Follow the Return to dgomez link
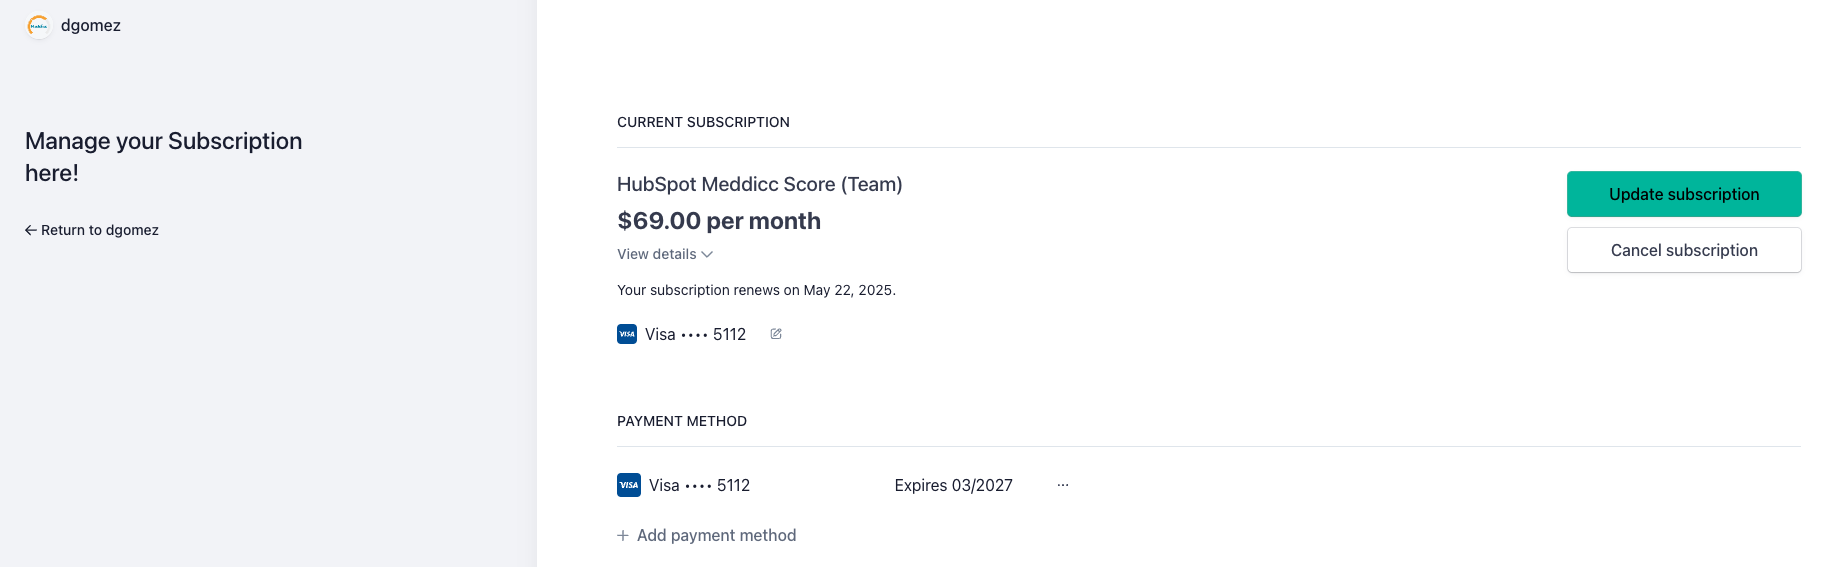The image size is (1838, 567). [x=100, y=230]
